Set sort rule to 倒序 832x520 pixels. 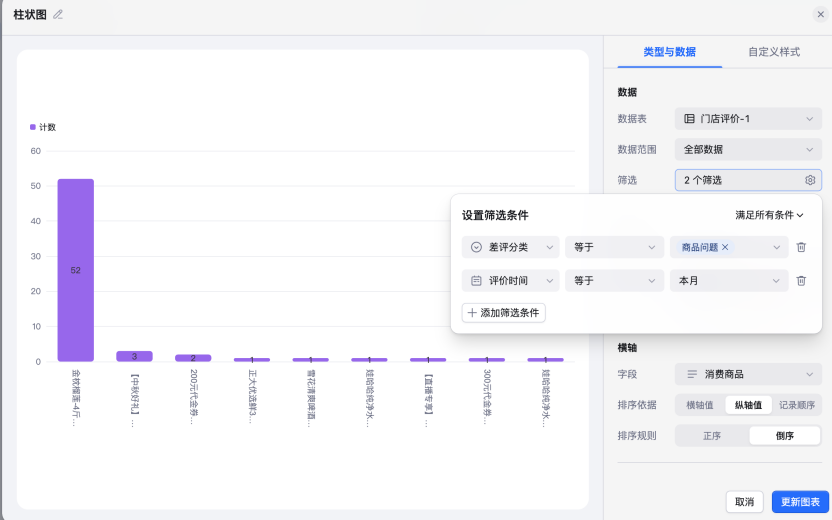coord(784,436)
